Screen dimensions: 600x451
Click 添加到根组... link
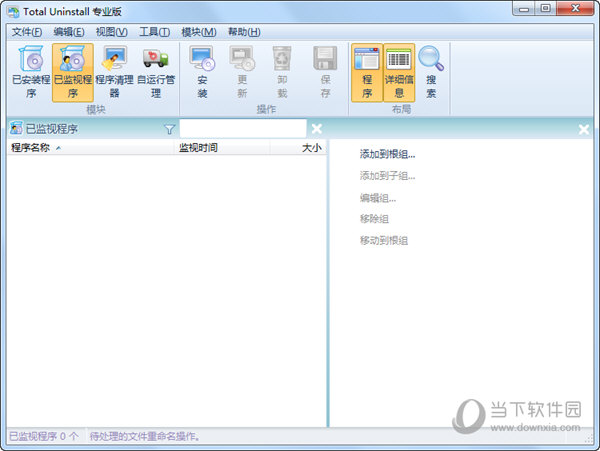(387, 154)
